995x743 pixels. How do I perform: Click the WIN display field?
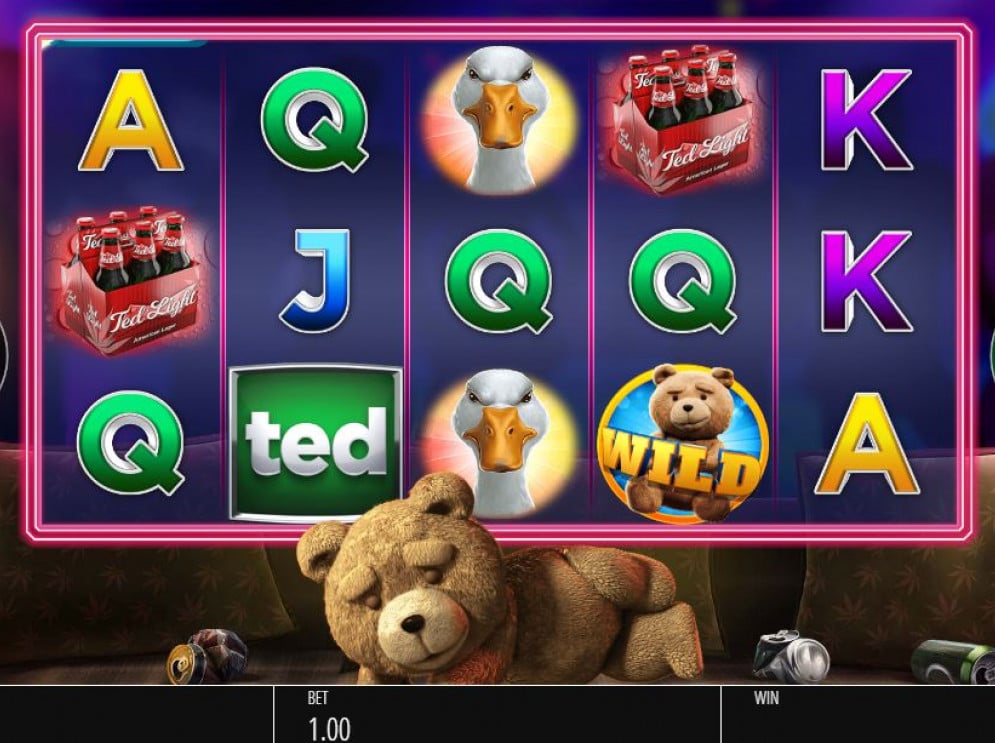coord(858,714)
